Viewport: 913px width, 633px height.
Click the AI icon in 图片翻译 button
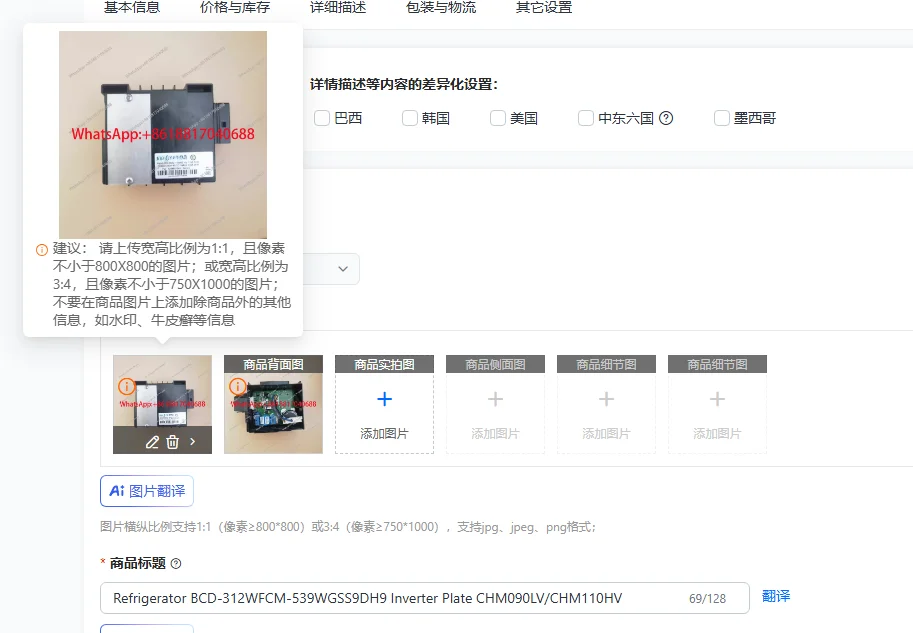(x=117, y=491)
